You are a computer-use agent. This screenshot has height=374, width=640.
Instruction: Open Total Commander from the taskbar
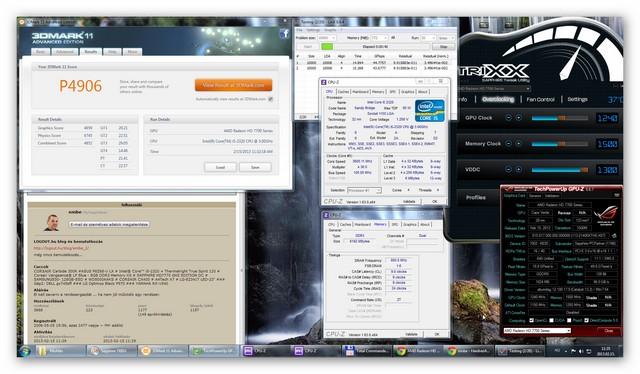click(366, 351)
